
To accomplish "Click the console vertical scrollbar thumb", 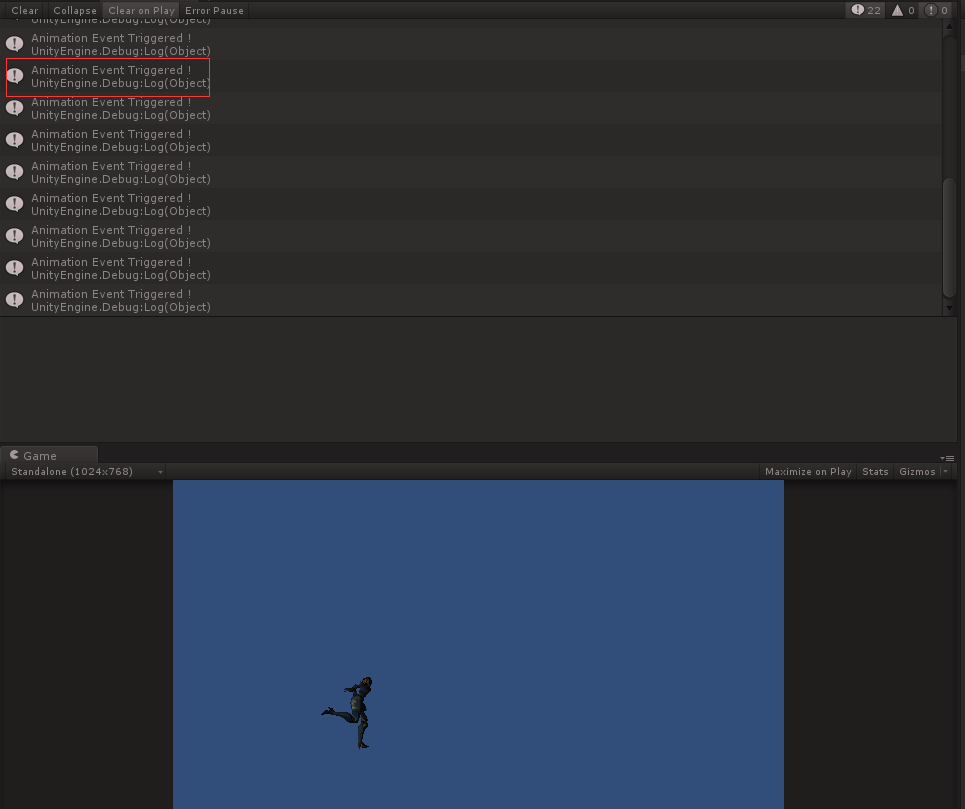I will tap(949, 237).
